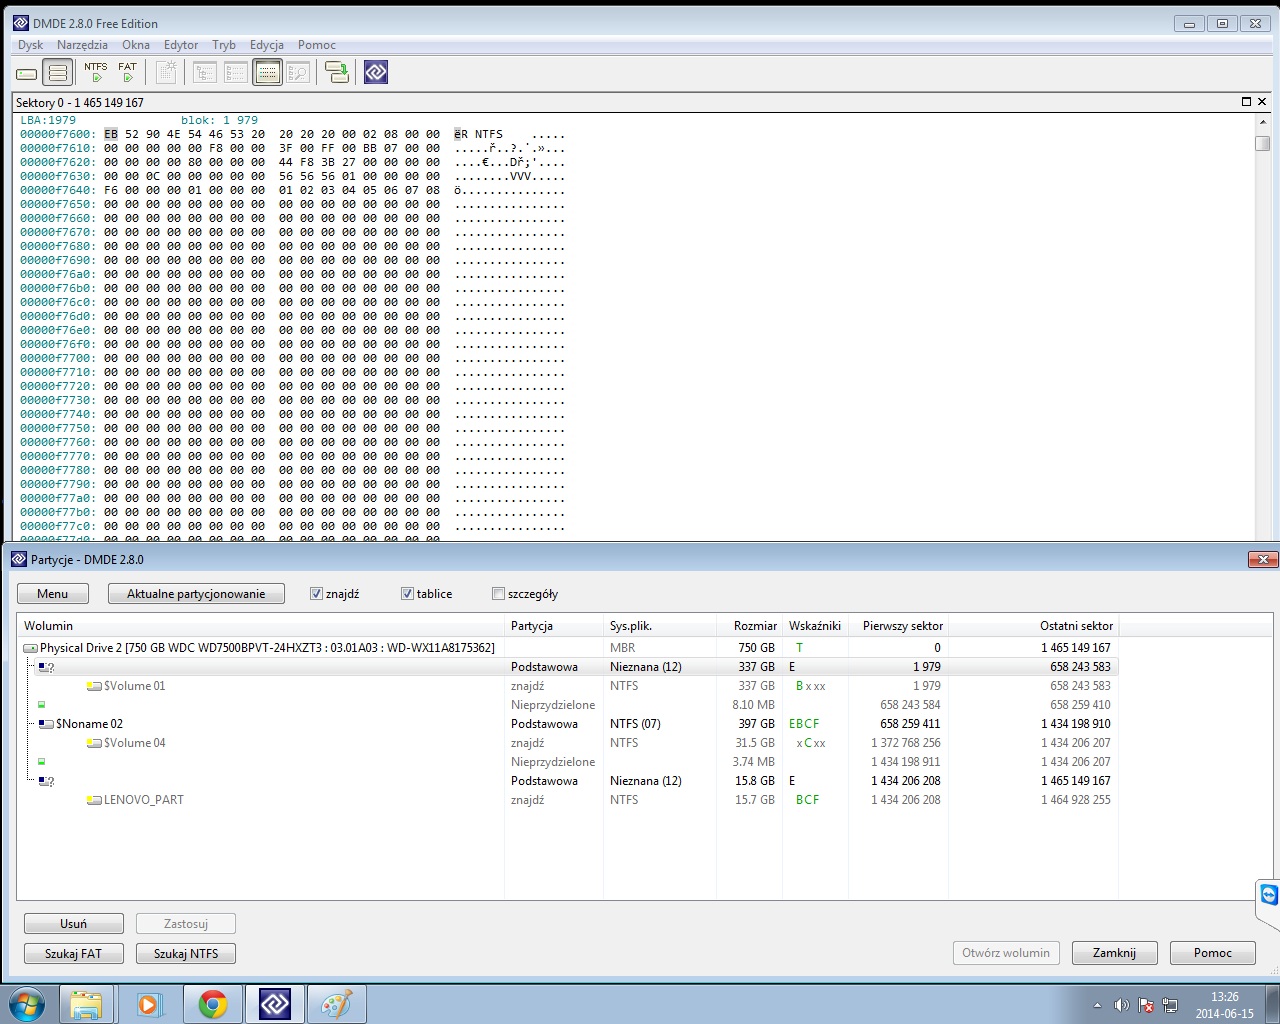The height and width of the screenshot is (1024, 1280).
Task: Click the Zamknij button
Action: [x=1114, y=953]
